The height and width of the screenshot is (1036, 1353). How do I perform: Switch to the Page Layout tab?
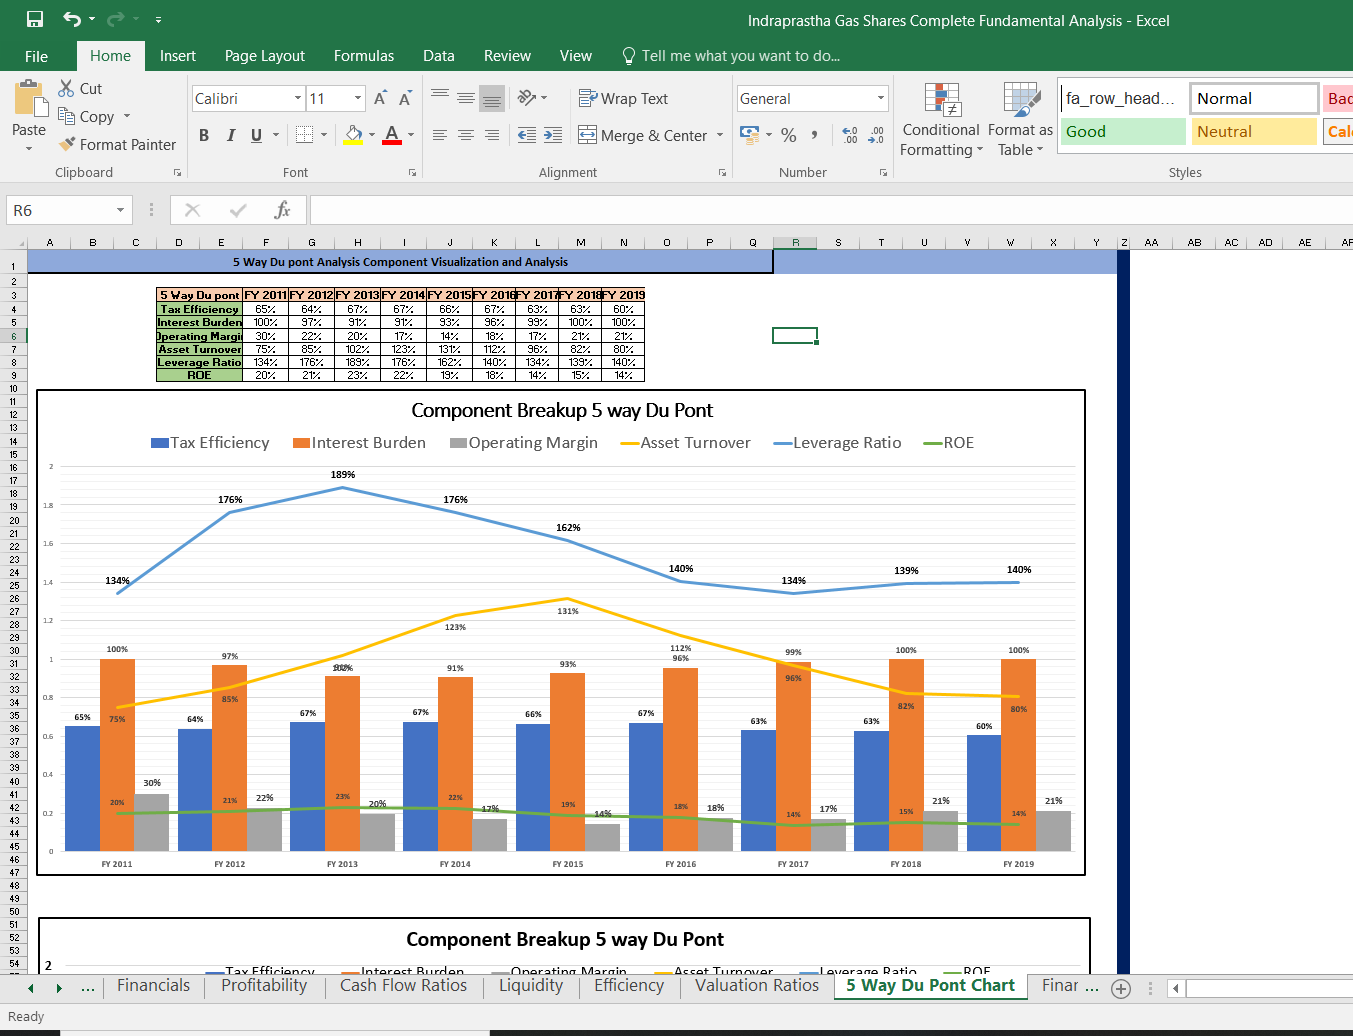click(265, 56)
